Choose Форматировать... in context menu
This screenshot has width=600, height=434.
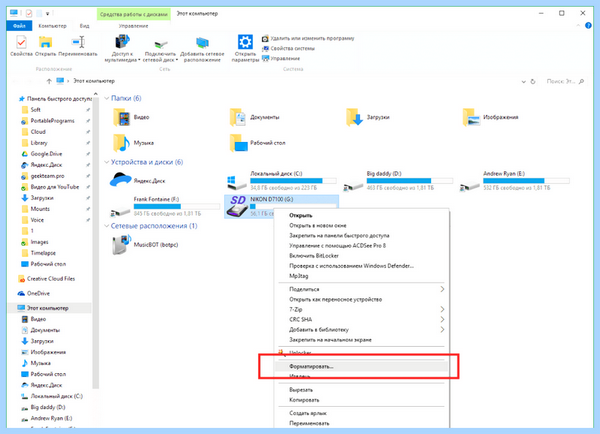pyautogui.click(x=362, y=366)
